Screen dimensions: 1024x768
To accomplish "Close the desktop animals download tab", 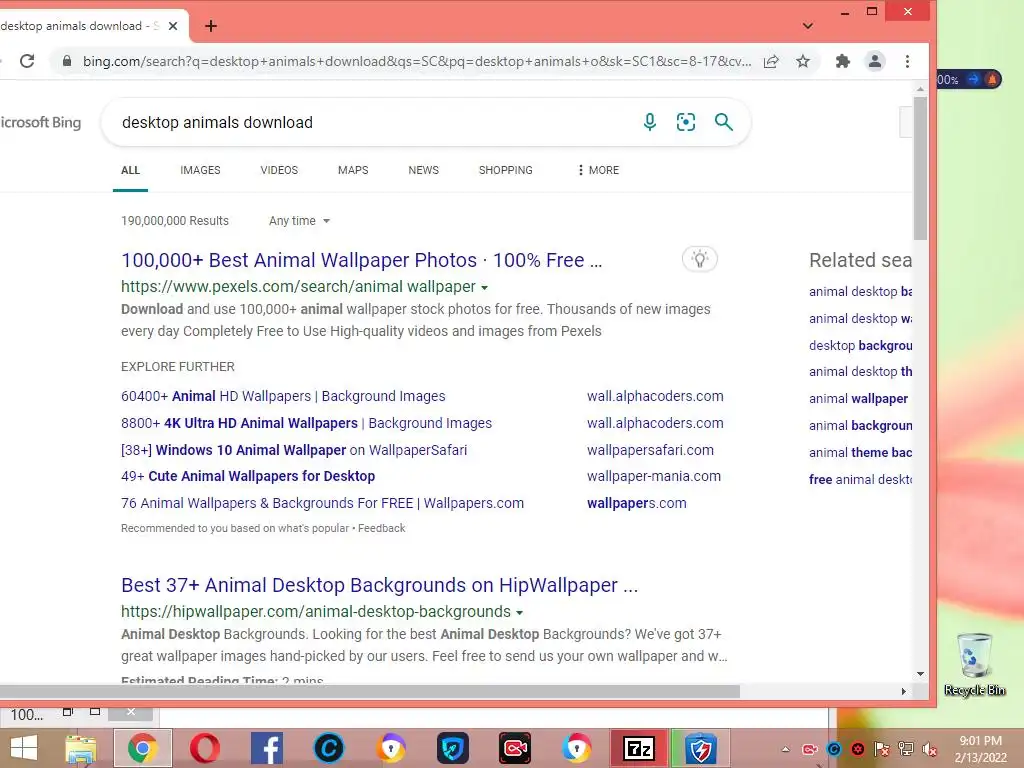I will 173,26.
